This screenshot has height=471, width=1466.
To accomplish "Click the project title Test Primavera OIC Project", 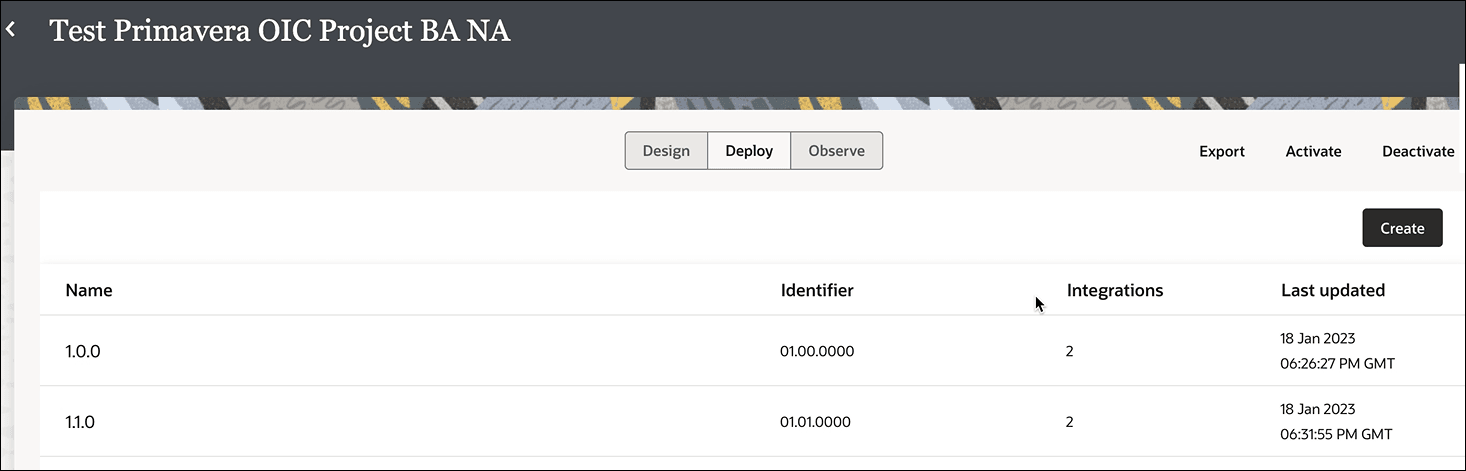I will pos(280,31).
